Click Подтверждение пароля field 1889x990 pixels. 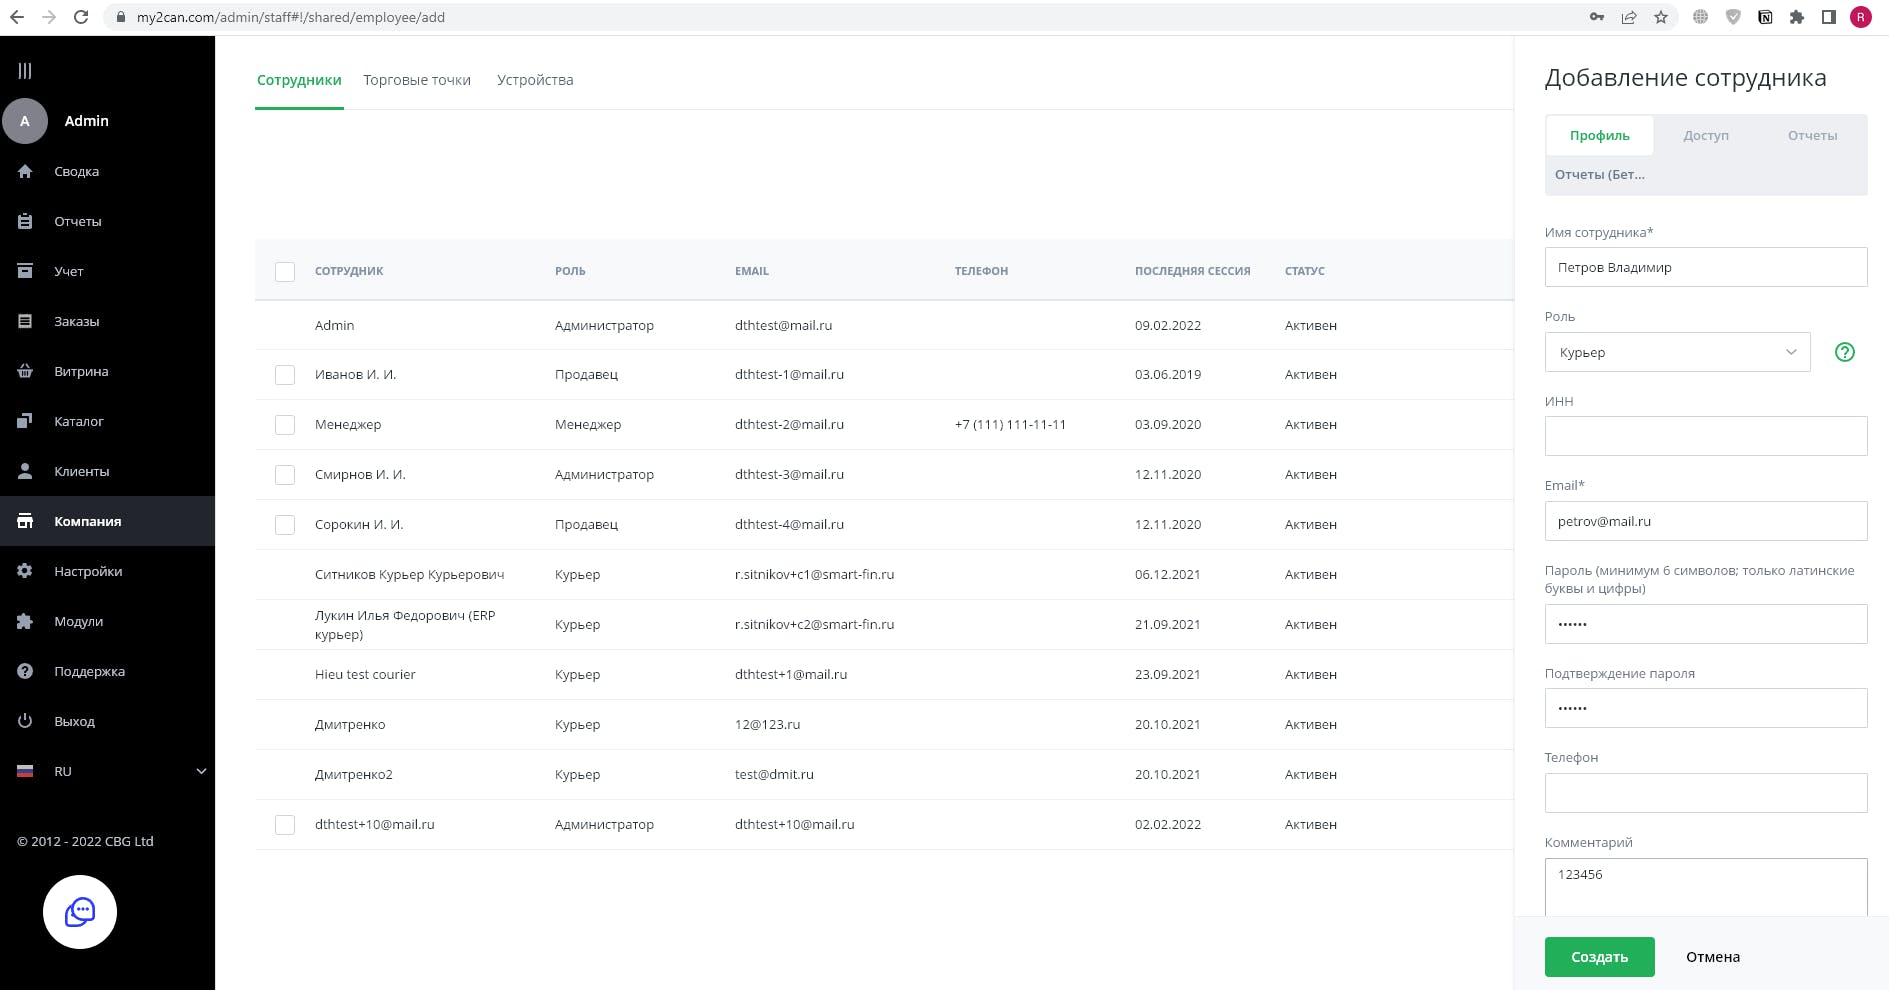[x=1706, y=708]
